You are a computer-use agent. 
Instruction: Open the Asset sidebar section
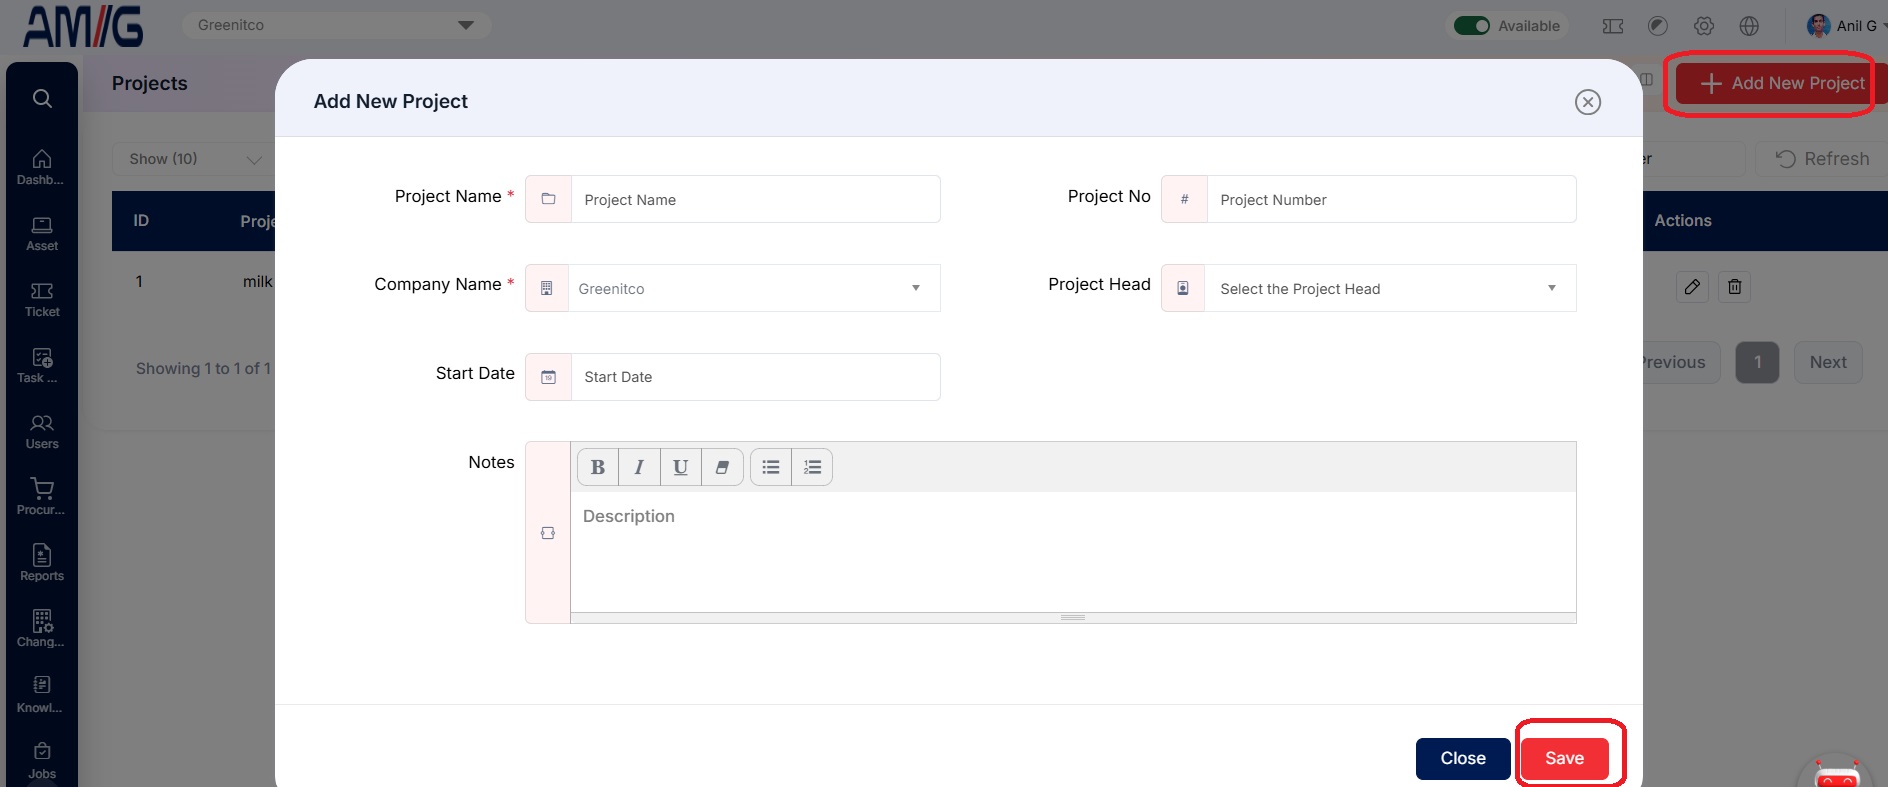click(41, 233)
